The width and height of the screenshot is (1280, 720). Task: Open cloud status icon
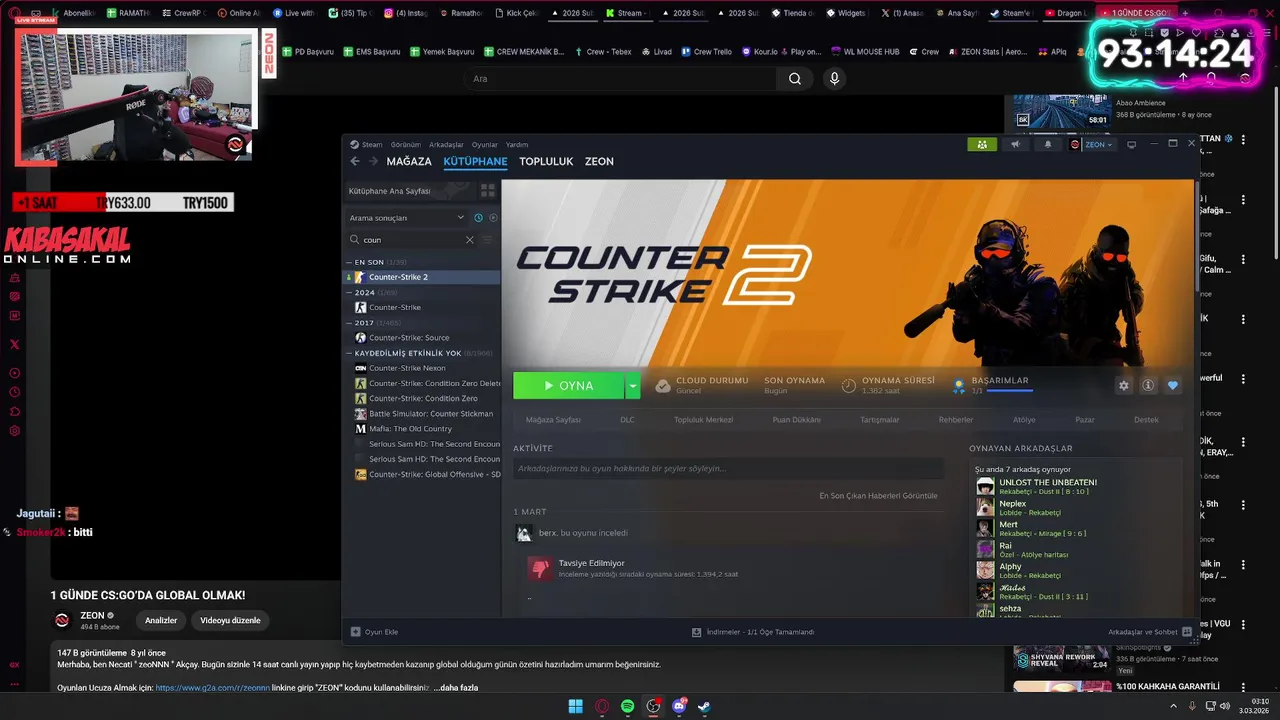663,385
